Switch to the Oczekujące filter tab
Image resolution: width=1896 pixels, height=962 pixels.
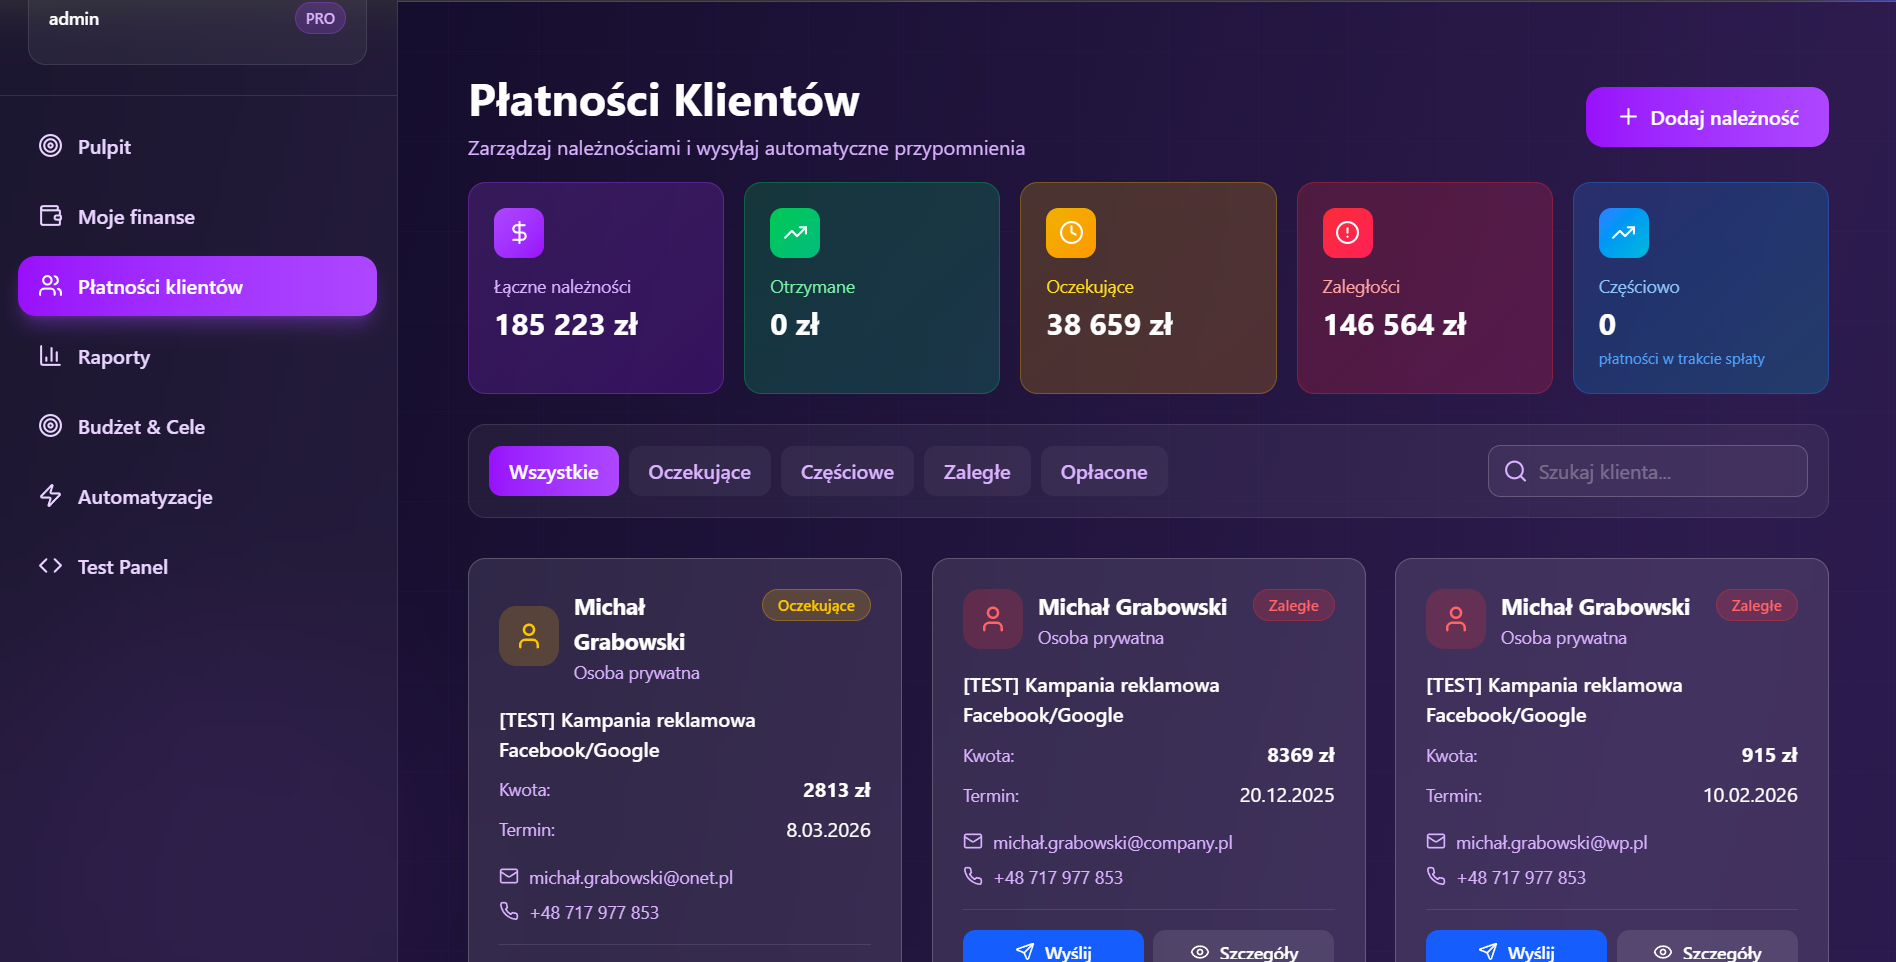699,472
